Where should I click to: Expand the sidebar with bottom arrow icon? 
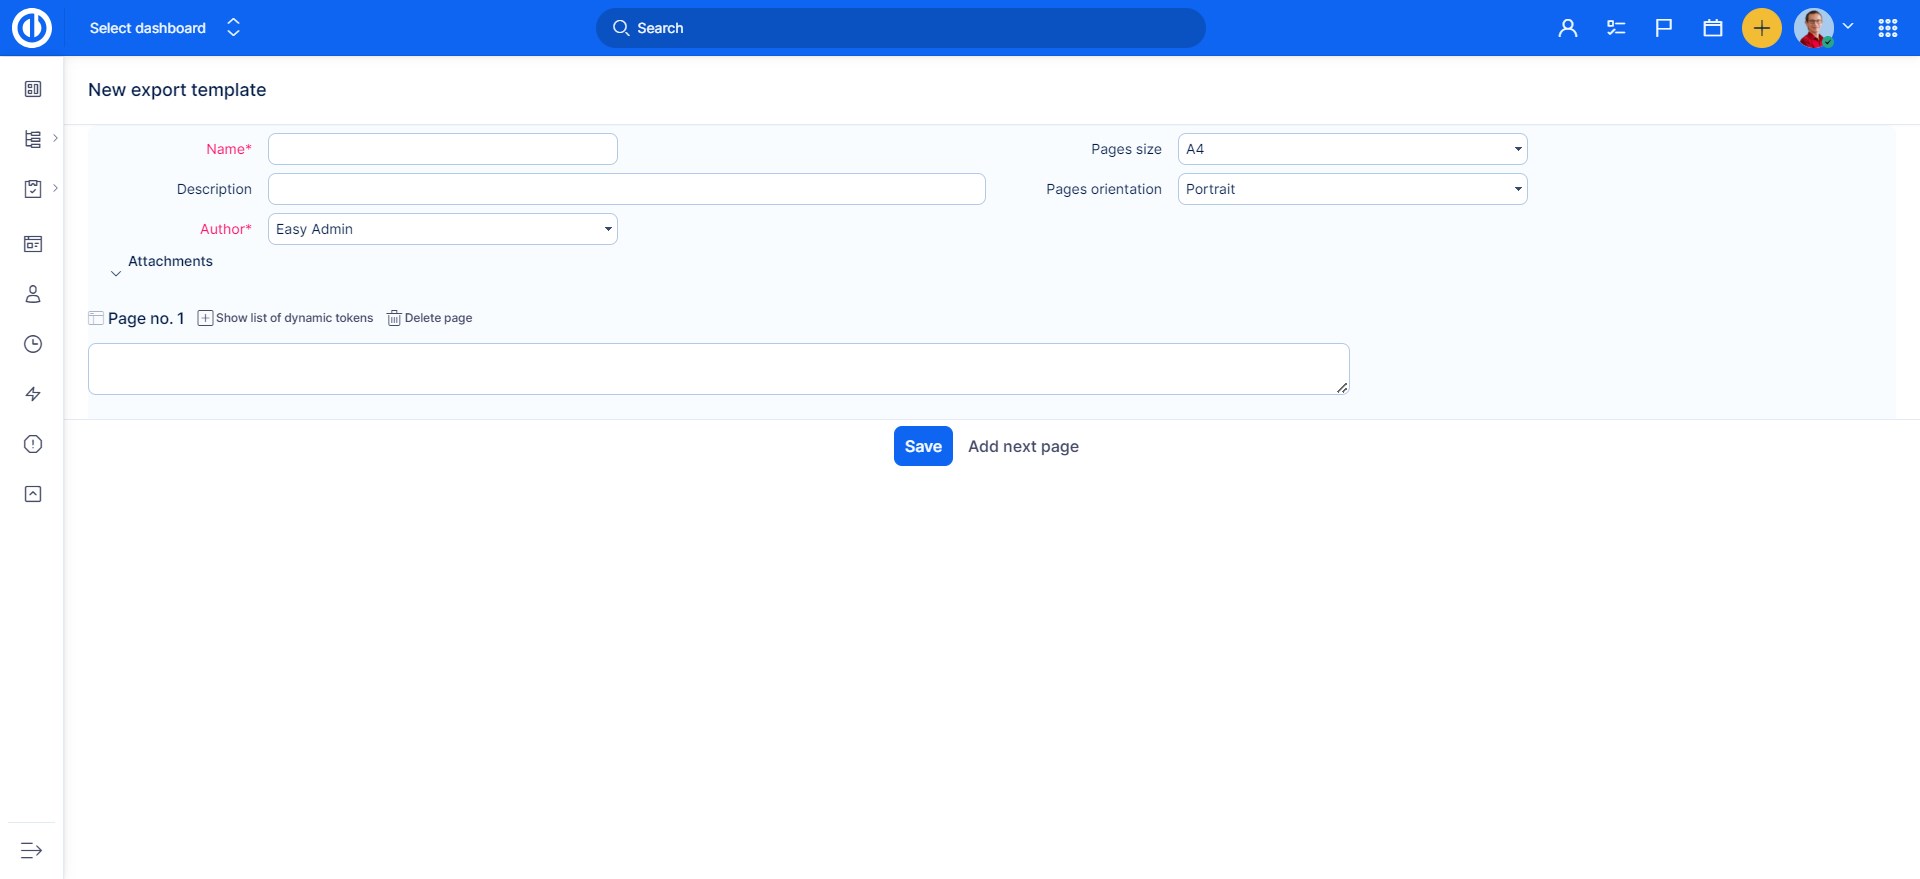point(31,850)
